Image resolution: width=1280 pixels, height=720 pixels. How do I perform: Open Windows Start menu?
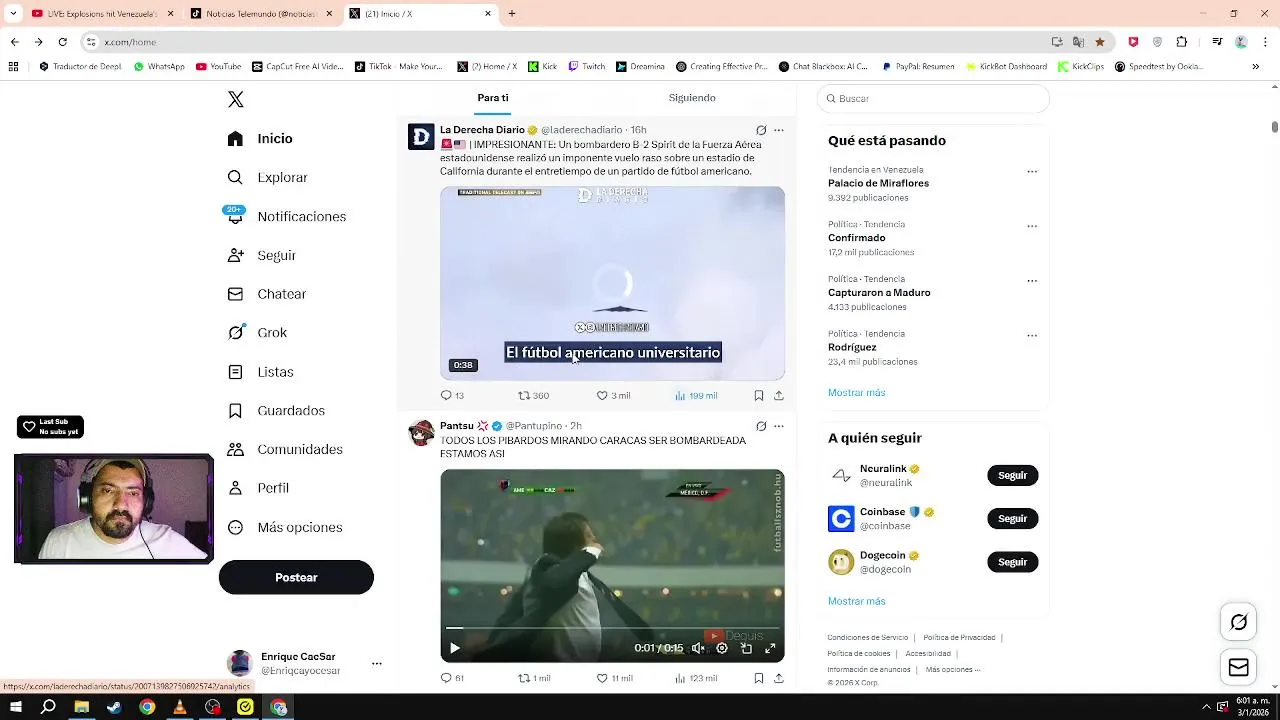click(x=16, y=707)
